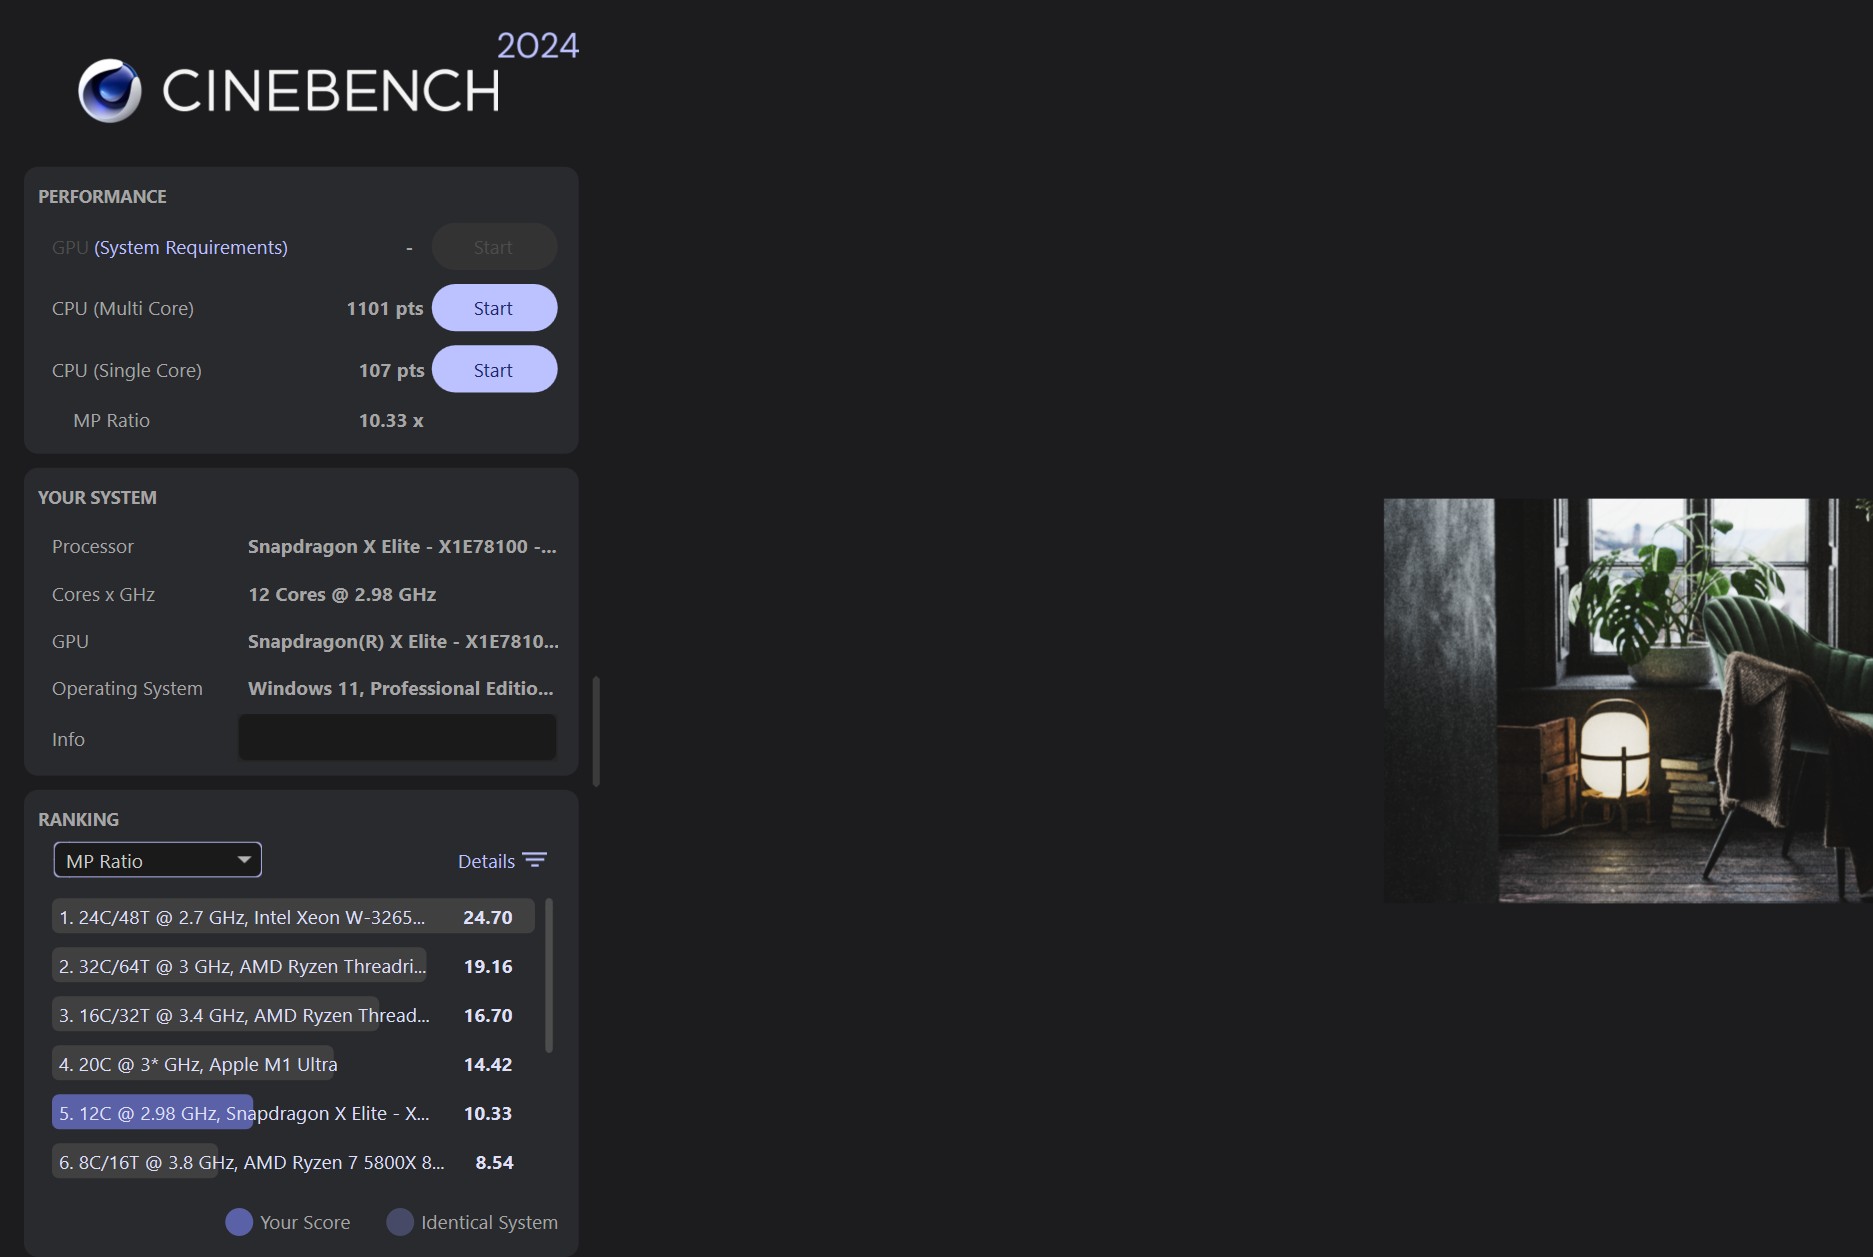
Task: Click the Your Score legend circle
Action: coord(239,1222)
